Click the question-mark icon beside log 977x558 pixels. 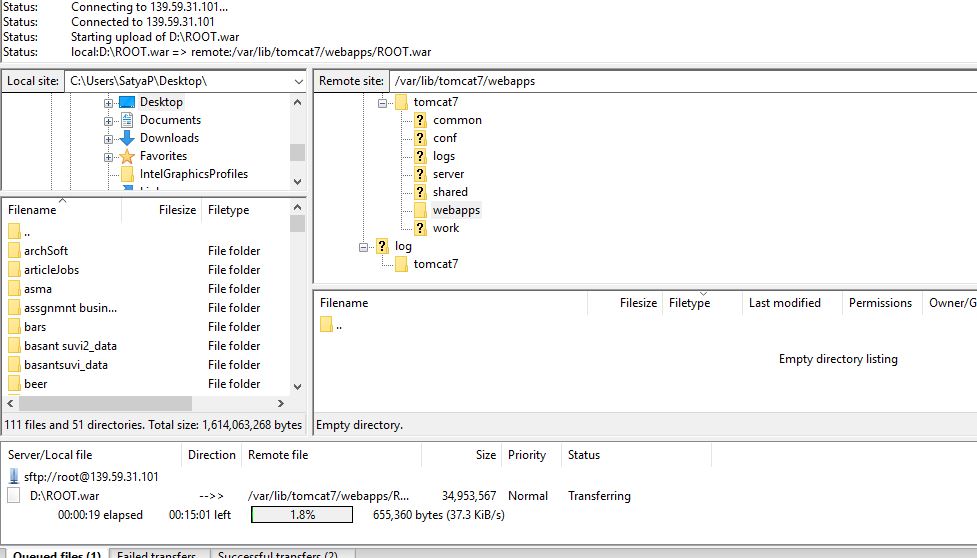(382, 246)
